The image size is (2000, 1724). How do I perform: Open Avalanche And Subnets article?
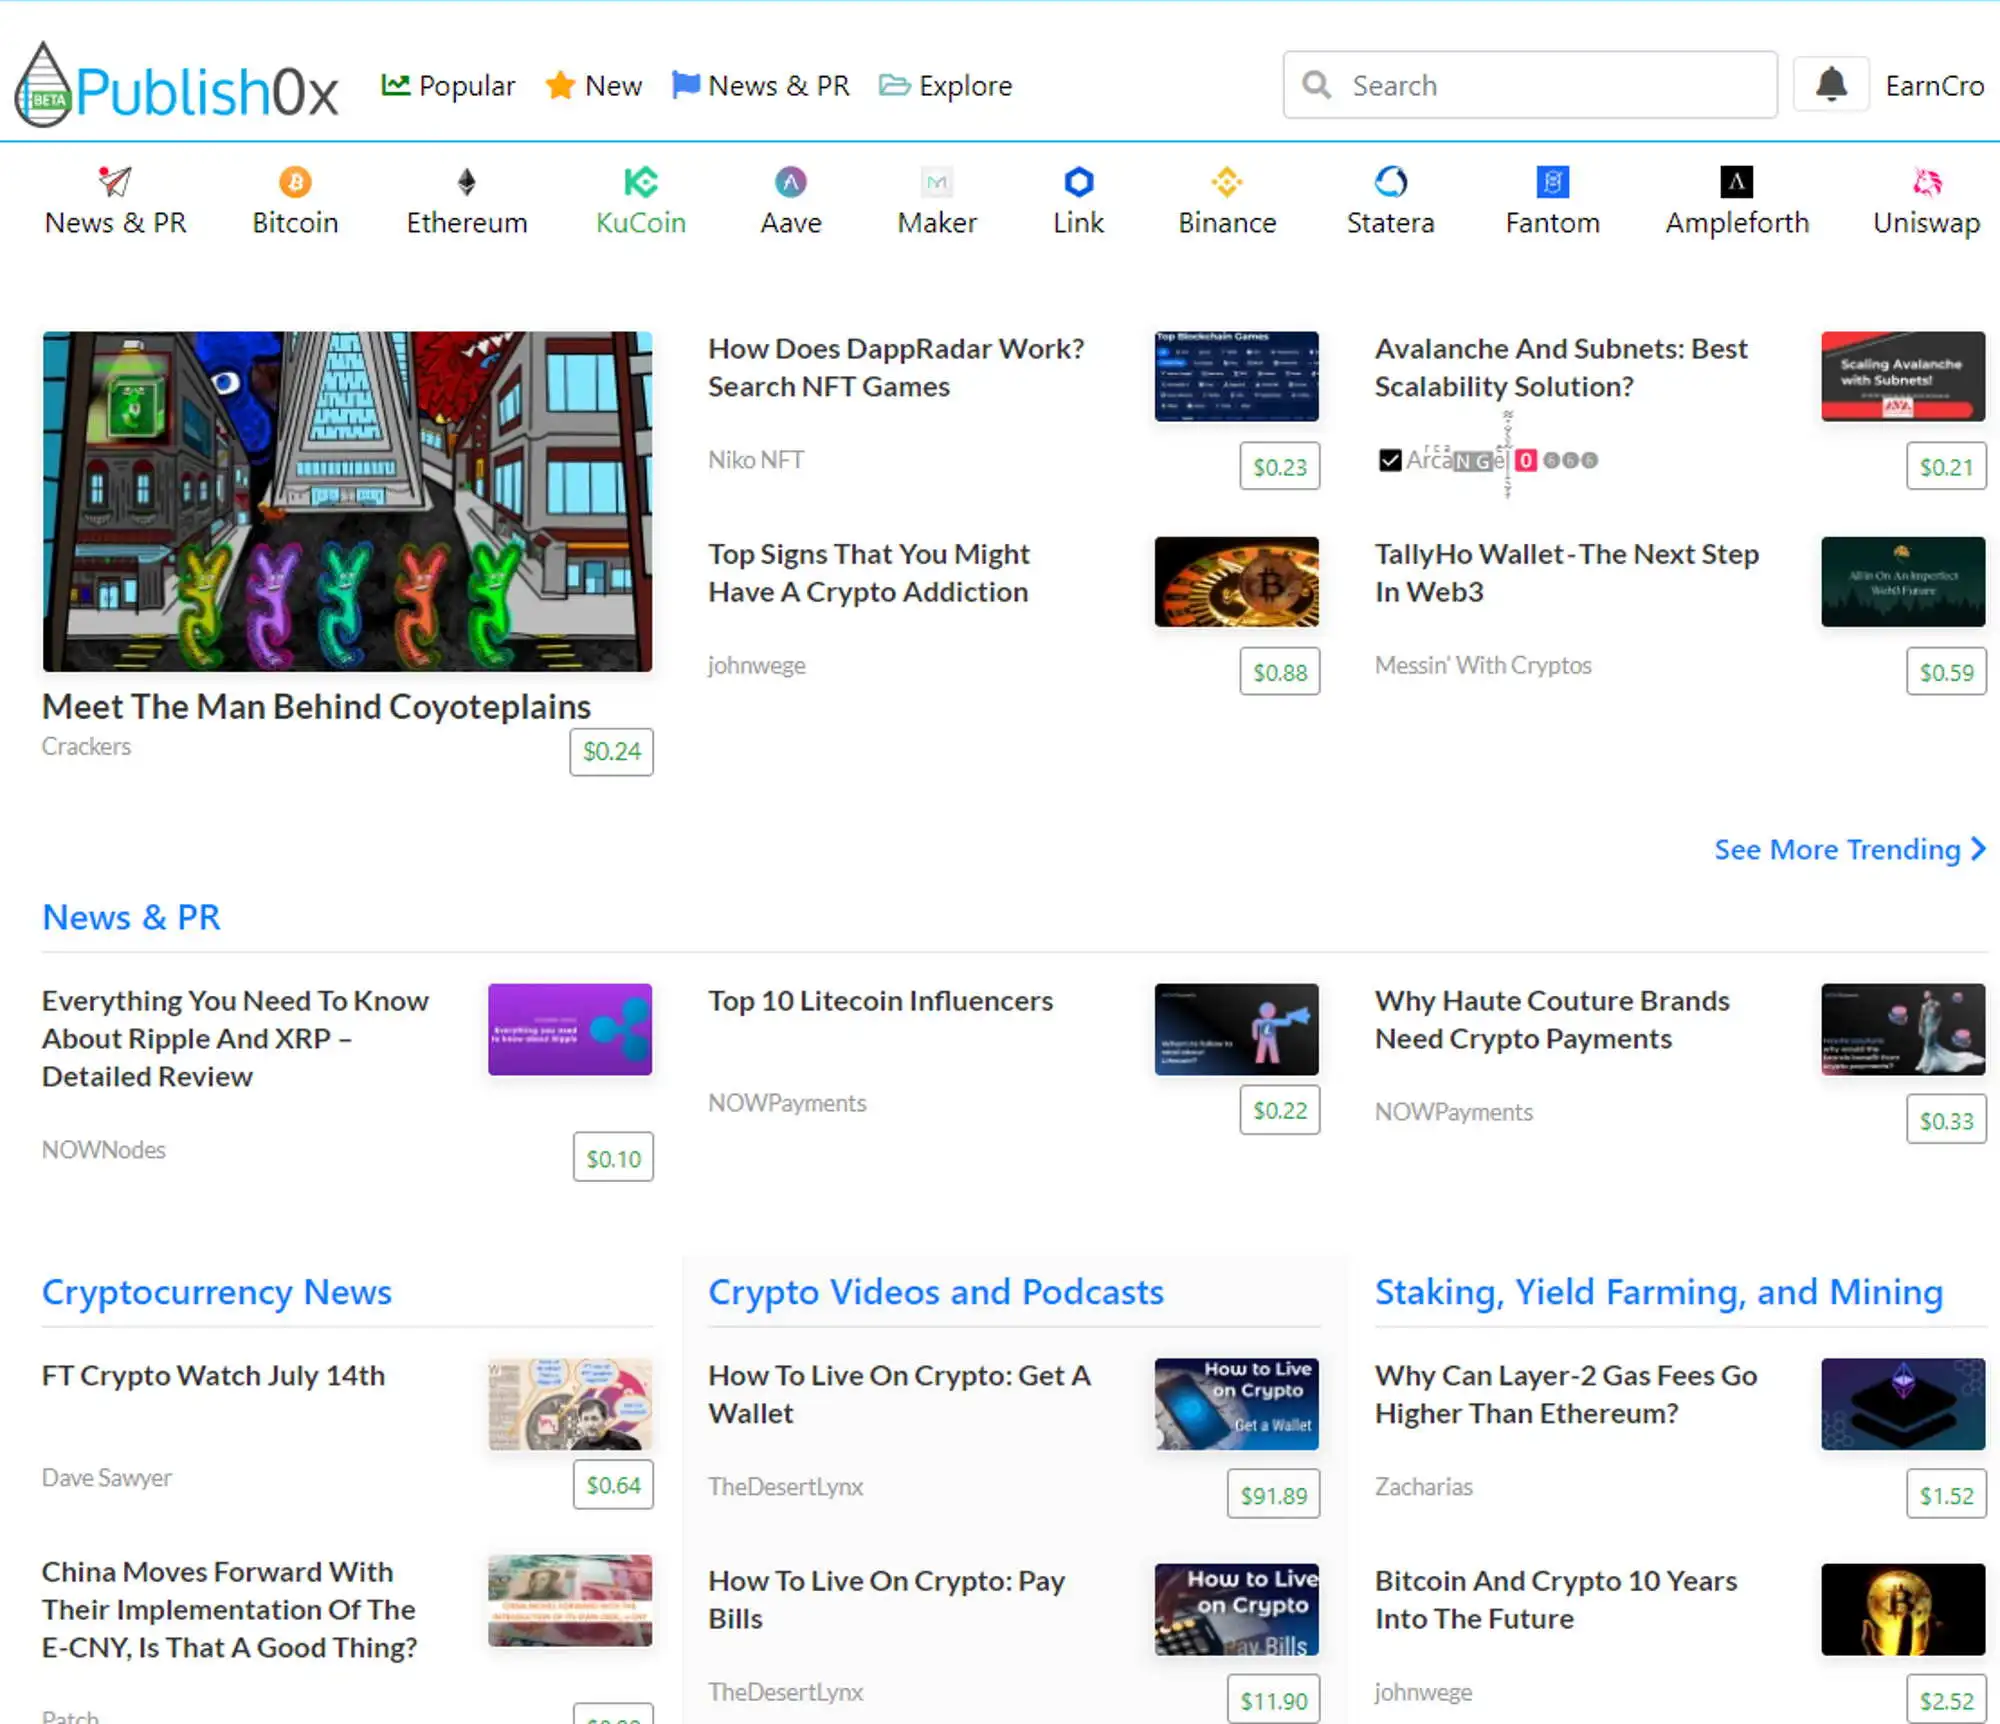1561,367
